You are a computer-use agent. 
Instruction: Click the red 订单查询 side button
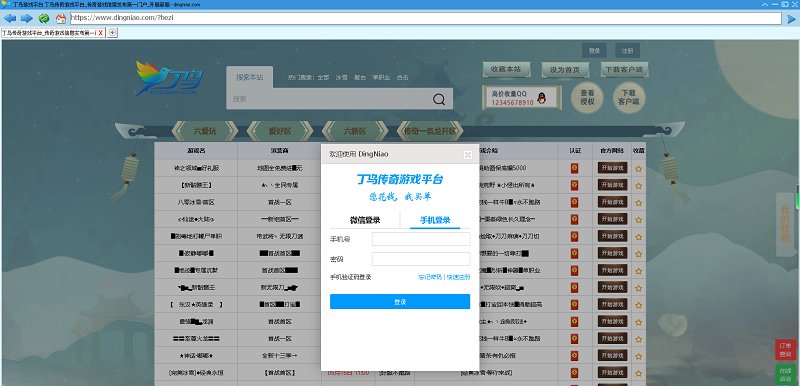tap(784, 350)
